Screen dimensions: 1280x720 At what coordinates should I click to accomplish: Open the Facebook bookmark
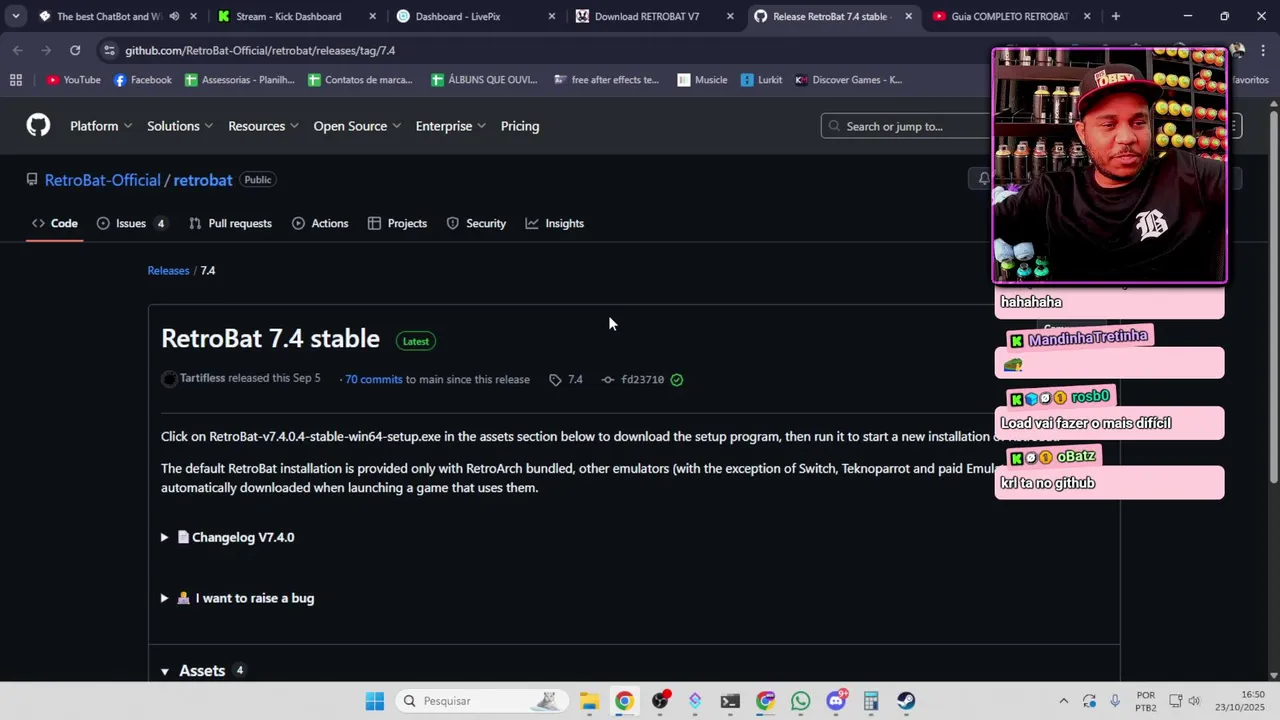[142, 80]
